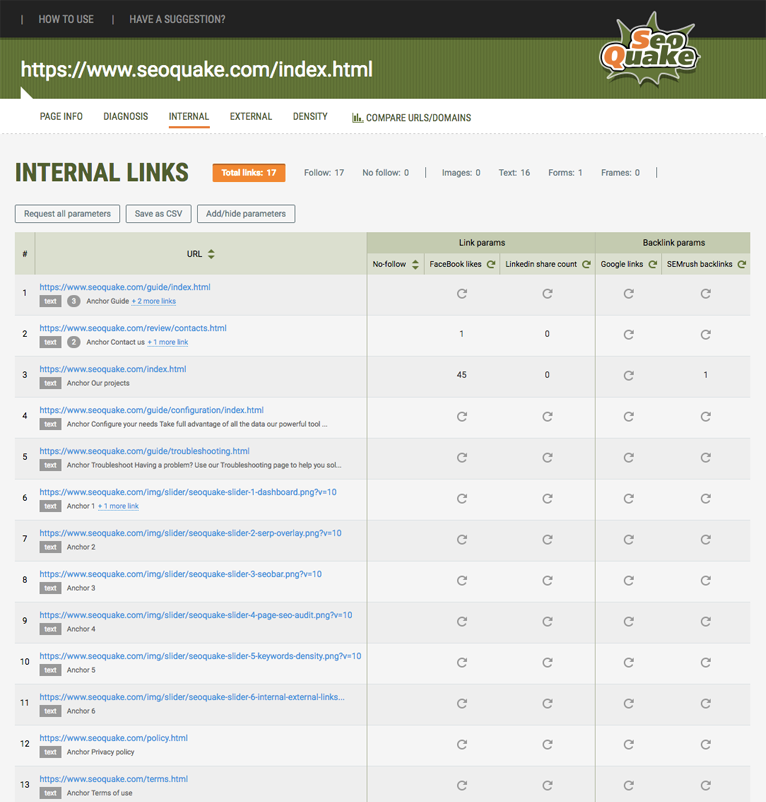The width and height of the screenshot is (766, 802).
Task: Open the guide/index.html link
Action: [x=125, y=287]
